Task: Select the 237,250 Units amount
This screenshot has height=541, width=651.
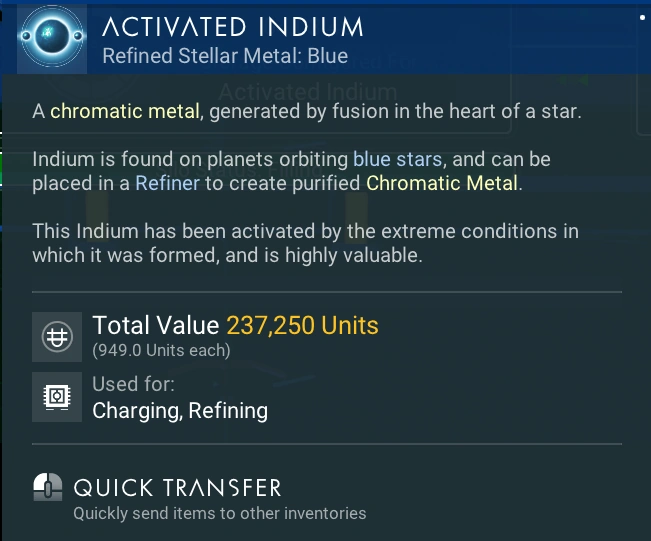Action: pos(303,325)
